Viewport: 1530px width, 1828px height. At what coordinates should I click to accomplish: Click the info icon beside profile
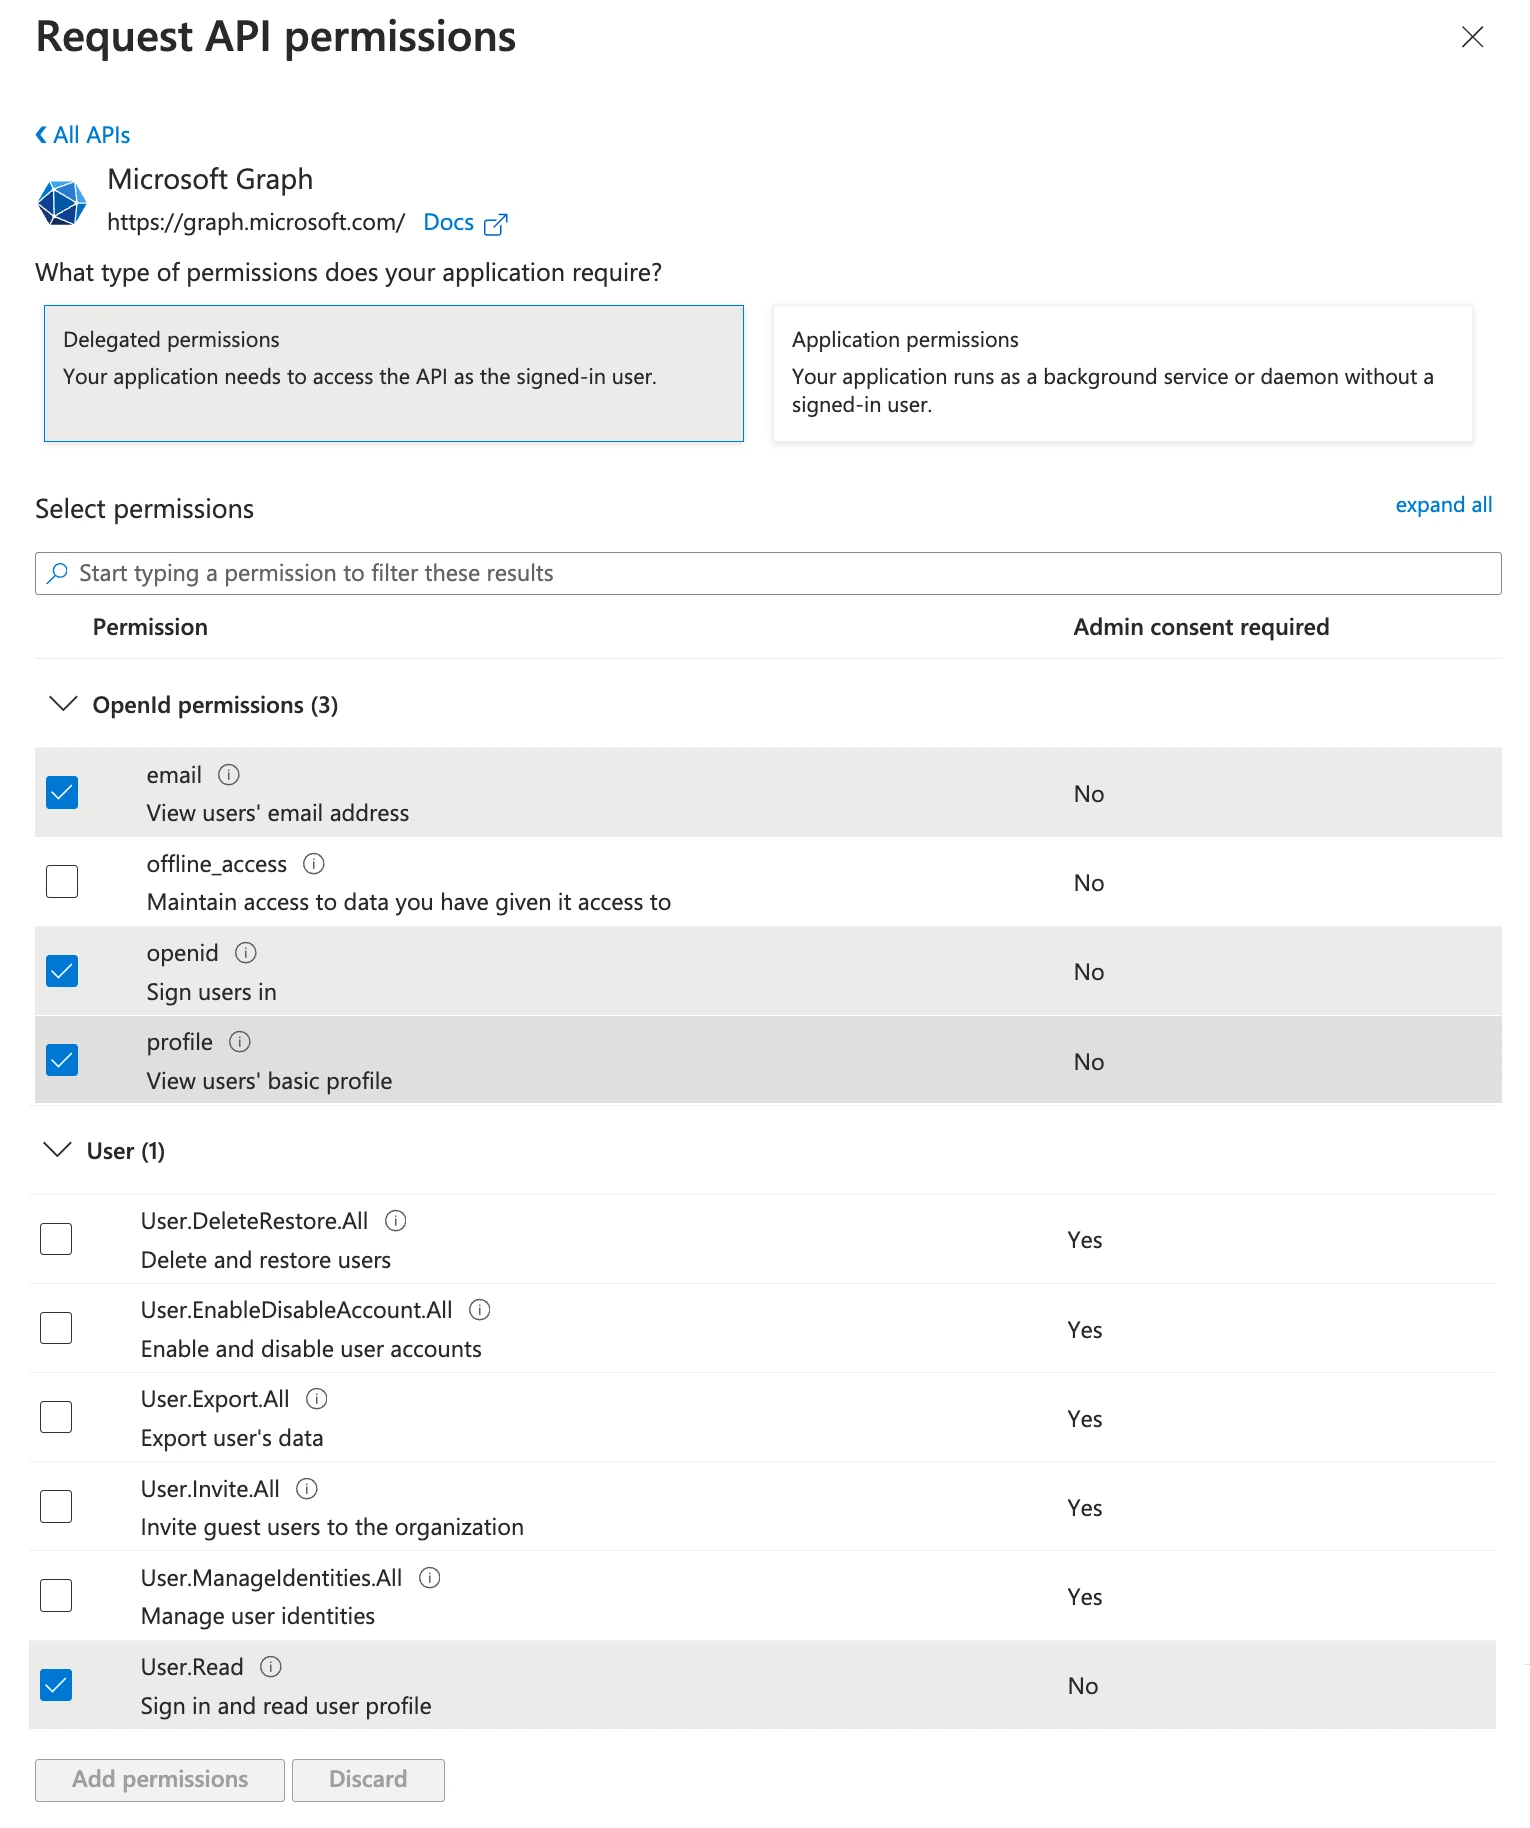click(x=240, y=1041)
